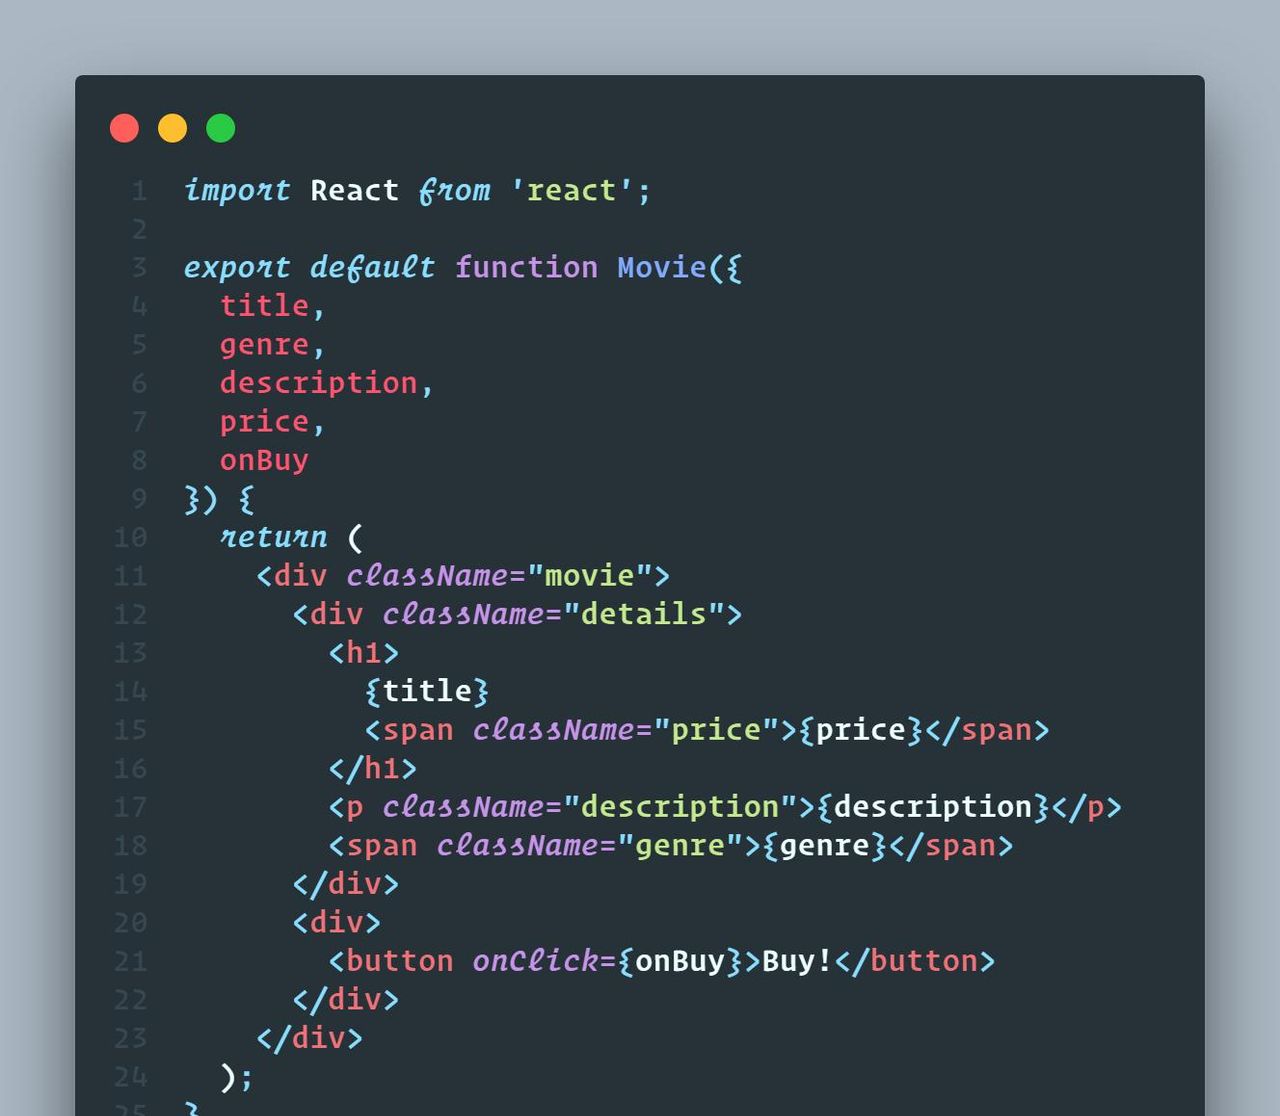Click line number 13
This screenshot has height=1116, width=1280.
click(130, 653)
